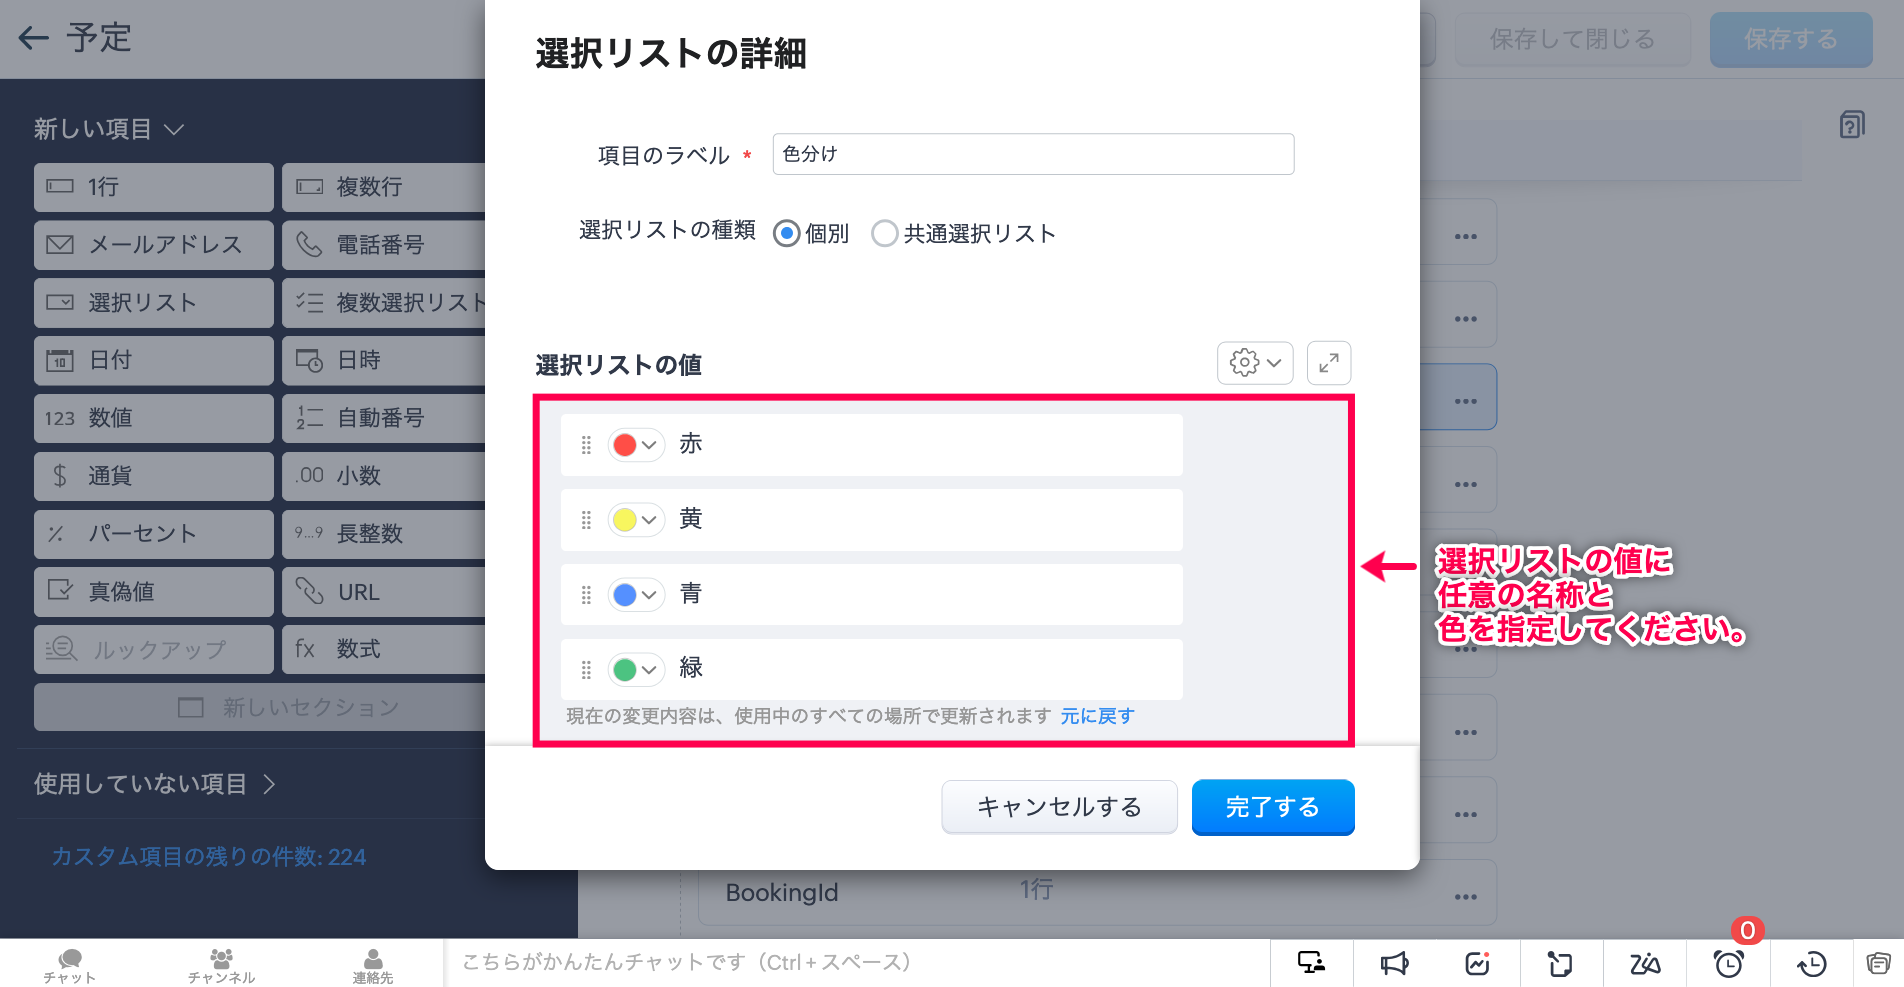Select the 共通選択リスト radio option
The image size is (1904, 987).
coord(884,234)
